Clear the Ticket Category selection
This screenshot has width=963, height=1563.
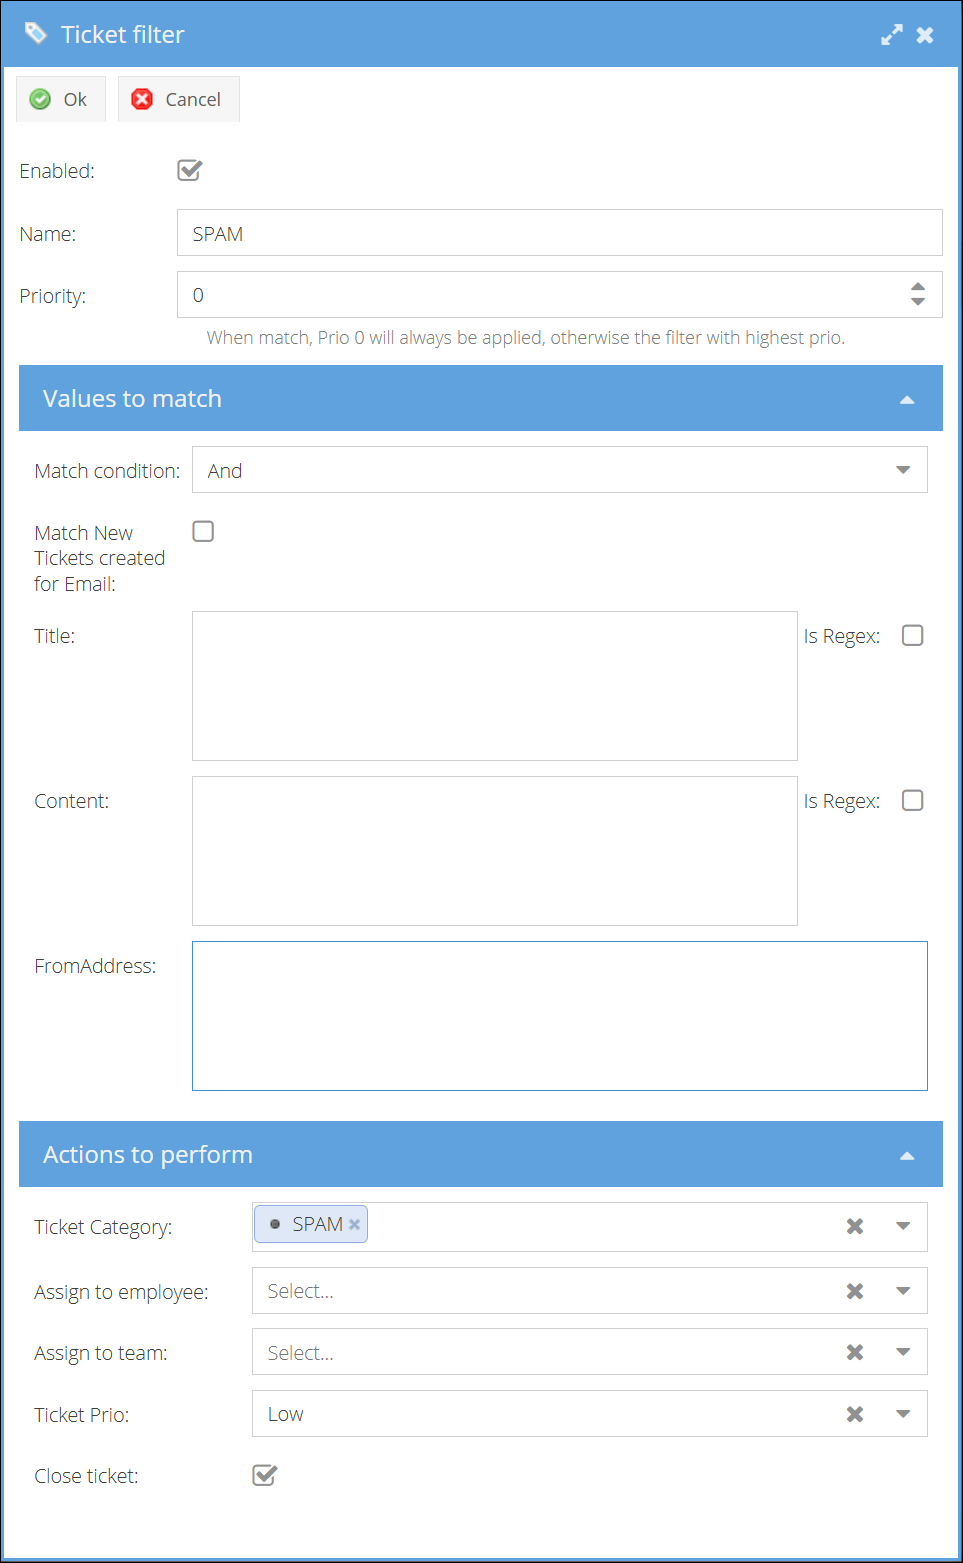pyautogui.click(x=855, y=1226)
